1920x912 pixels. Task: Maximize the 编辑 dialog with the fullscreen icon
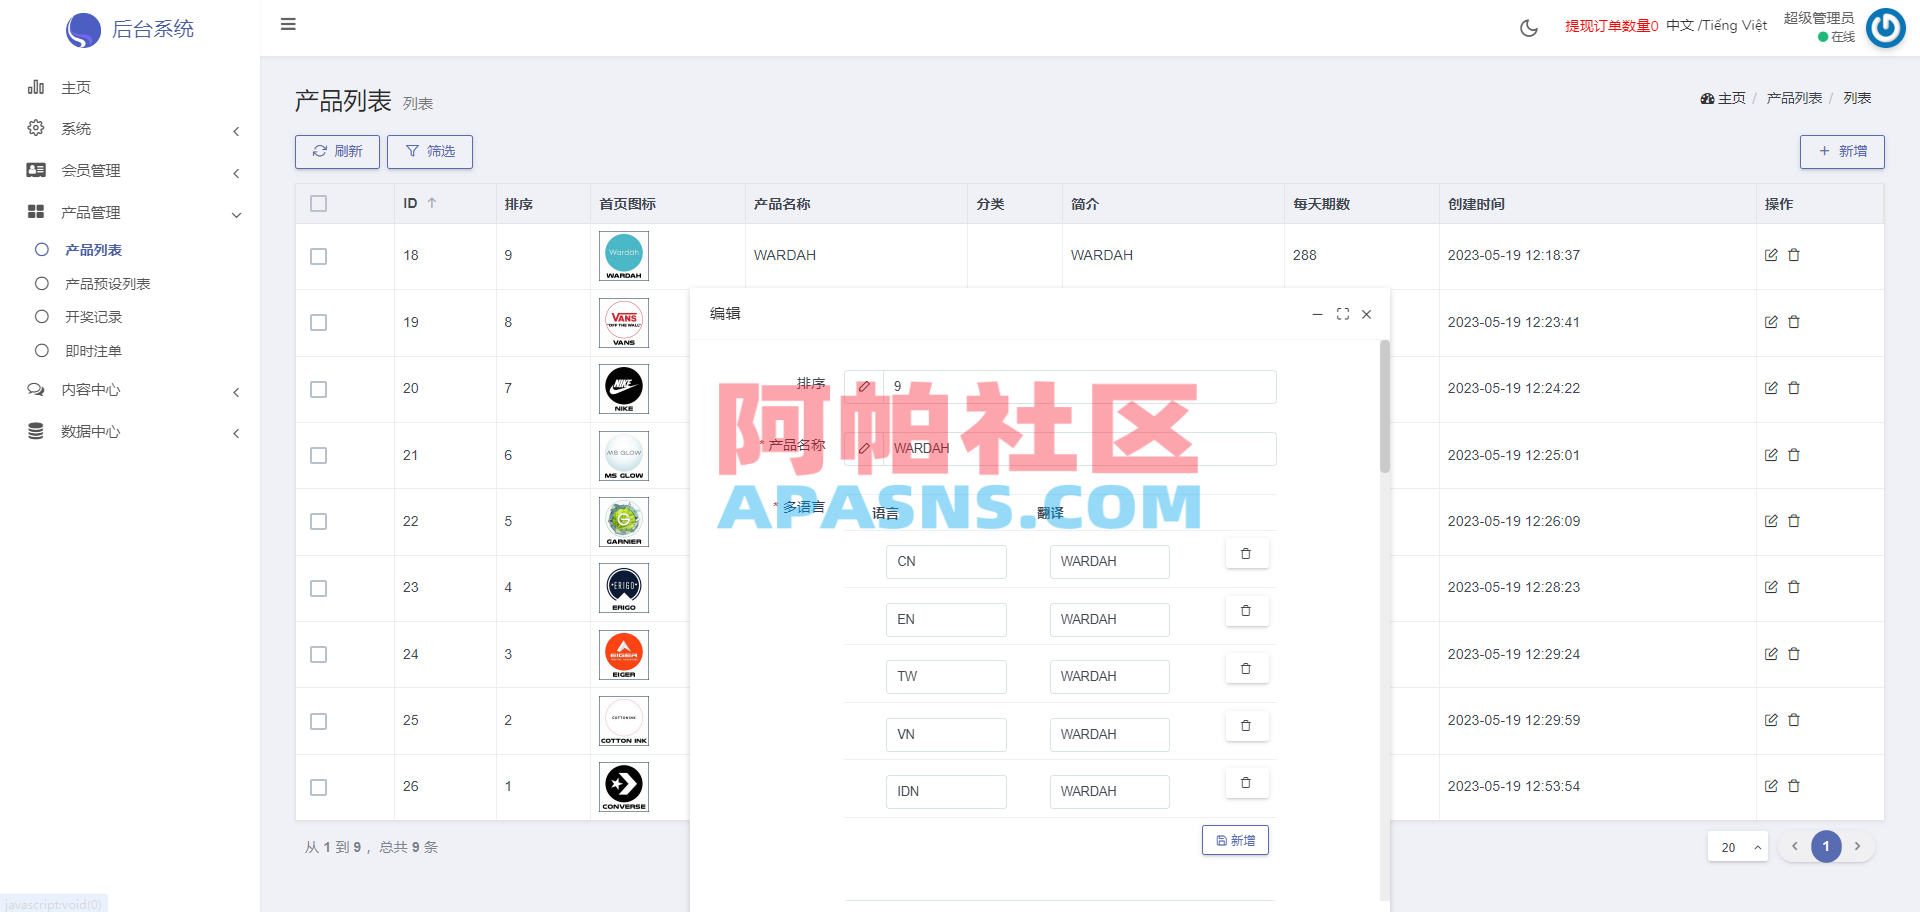(x=1342, y=313)
